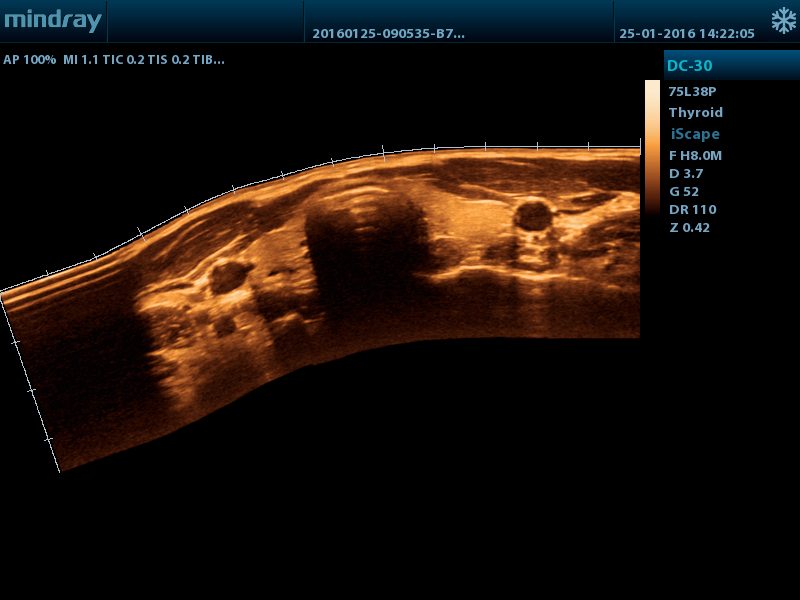Click the file name 20160125-090535-B7

pyautogui.click(x=388, y=34)
